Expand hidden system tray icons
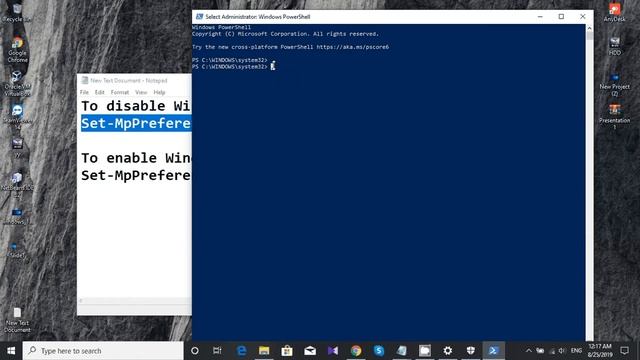This screenshot has height=360, width=640. 529,351
